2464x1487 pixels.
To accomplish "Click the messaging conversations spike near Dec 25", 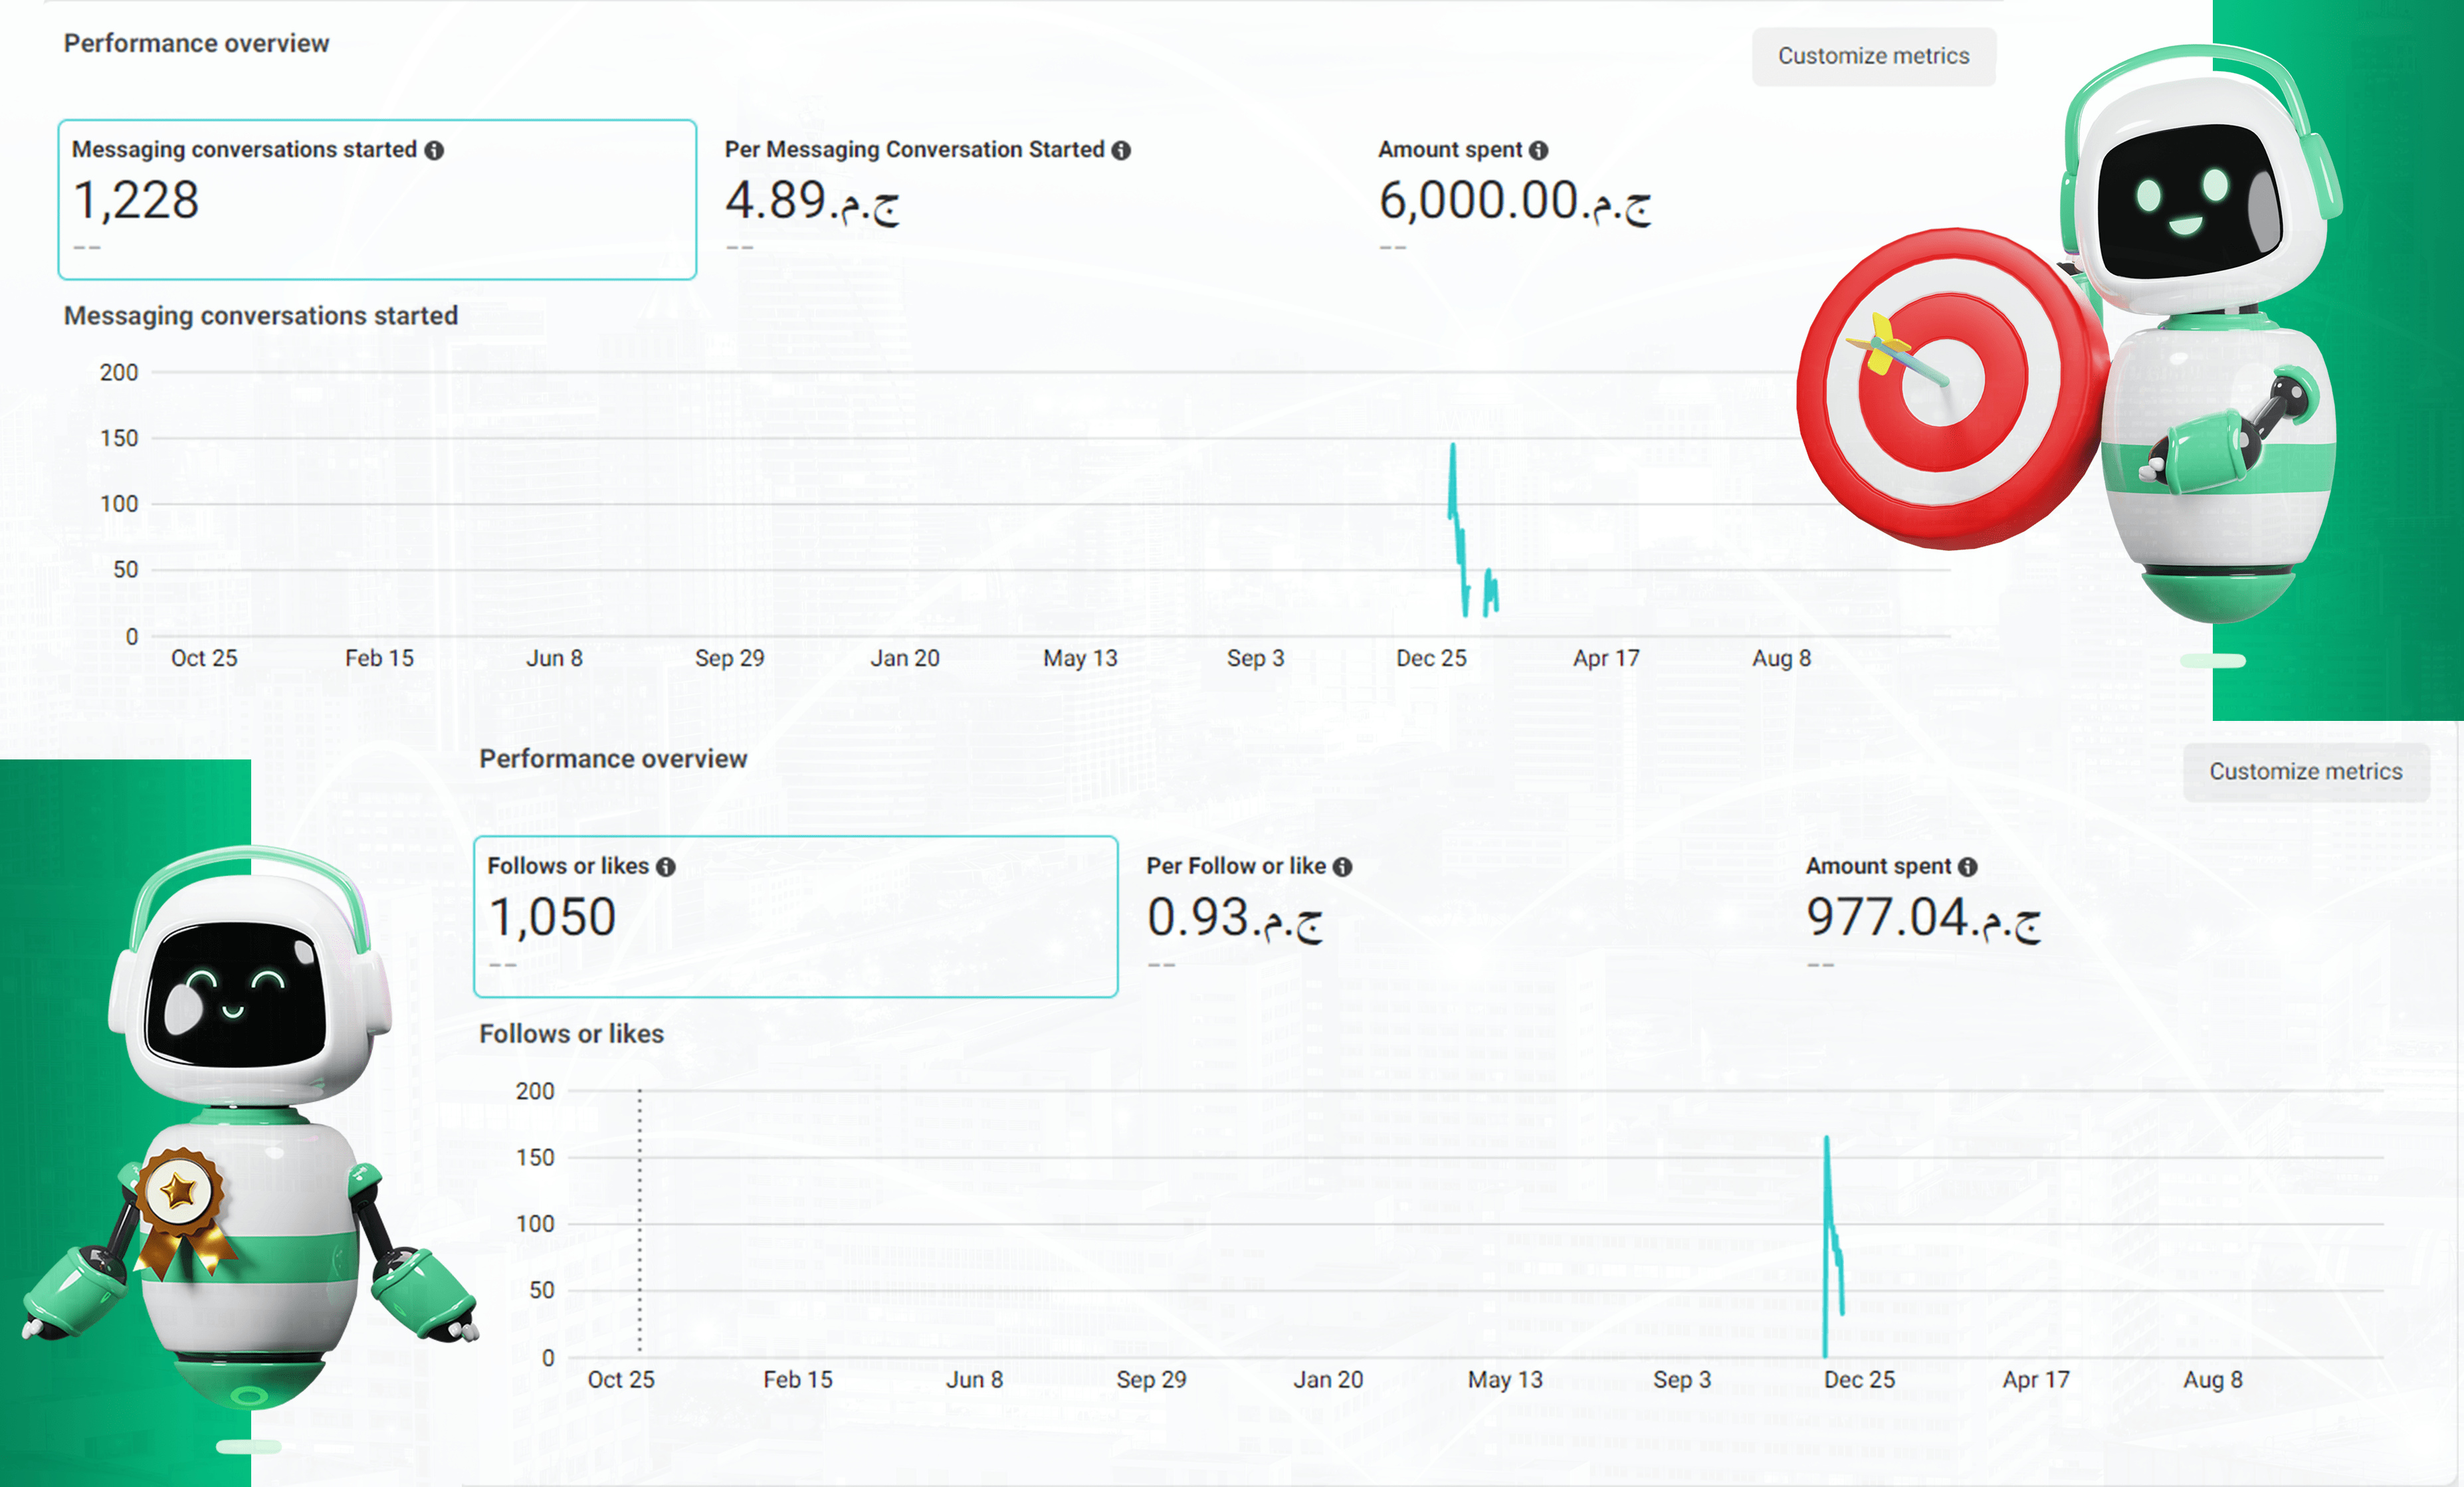I will (x=1453, y=480).
